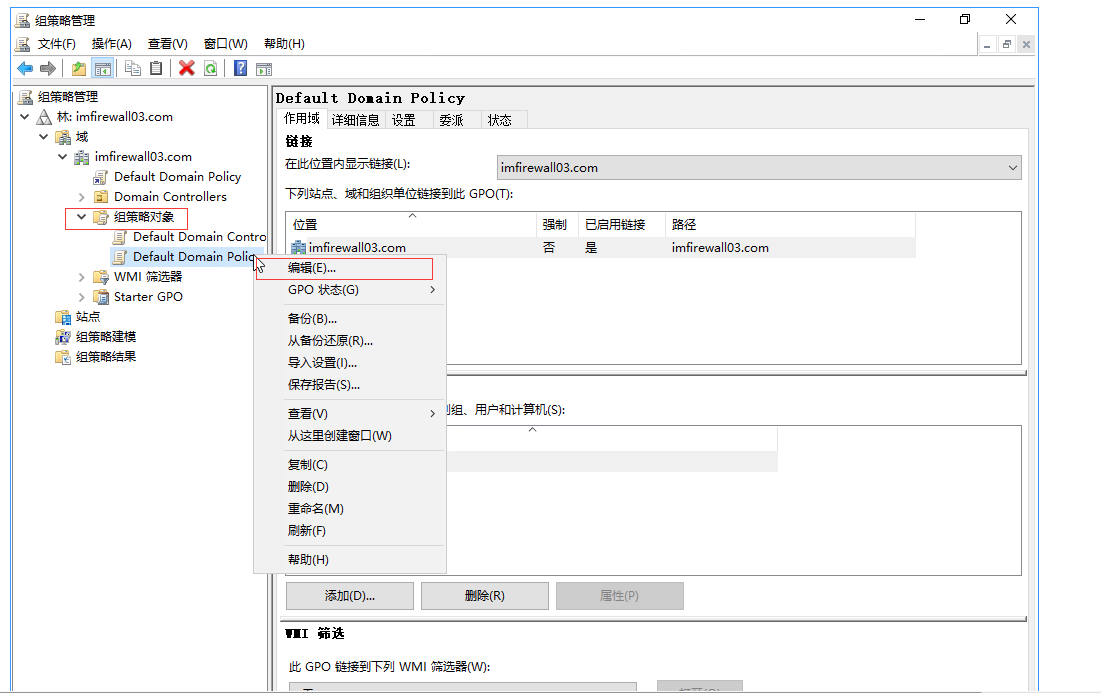Image resolution: width=1101 pixels, height=693 pixels.
Task: Expand the WMI 筛选器 tree node
Action: (x=82, y=277)
